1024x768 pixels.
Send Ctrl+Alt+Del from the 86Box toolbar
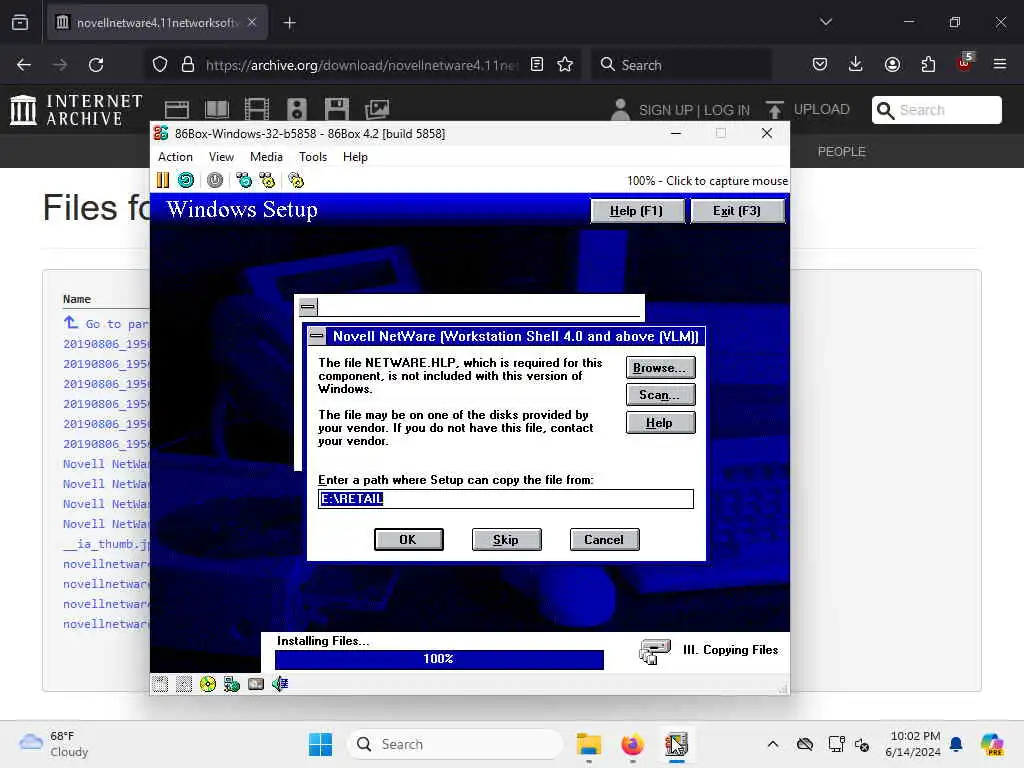[x=244, y=180]
